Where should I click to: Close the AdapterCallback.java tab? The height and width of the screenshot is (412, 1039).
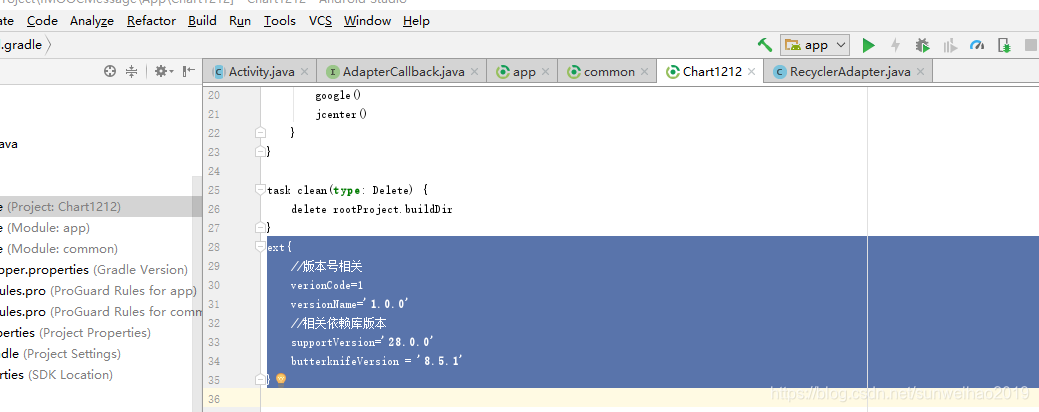point(474,72)
